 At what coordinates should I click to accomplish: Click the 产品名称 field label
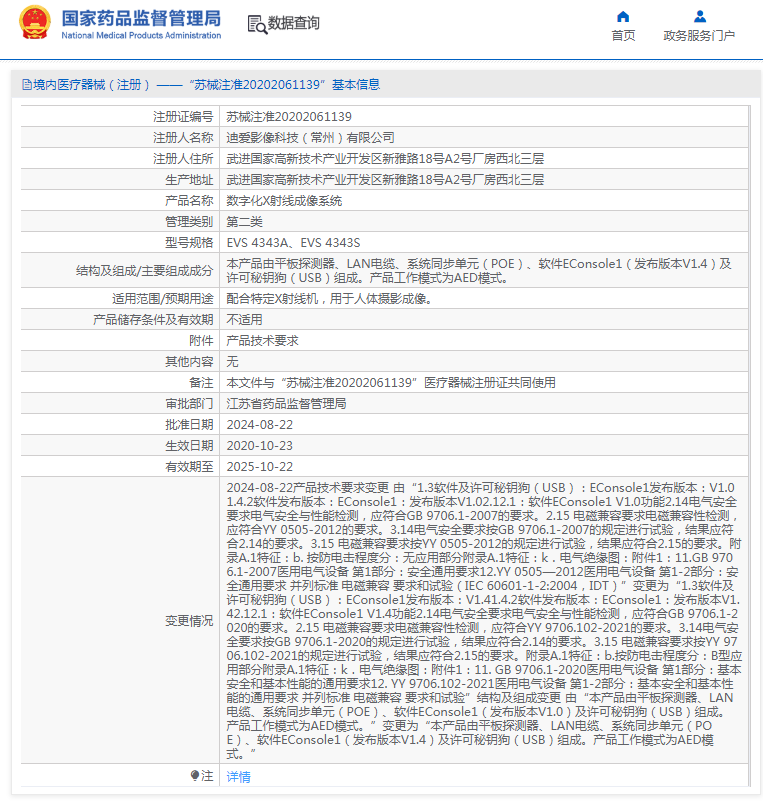[x=189, y=201]
